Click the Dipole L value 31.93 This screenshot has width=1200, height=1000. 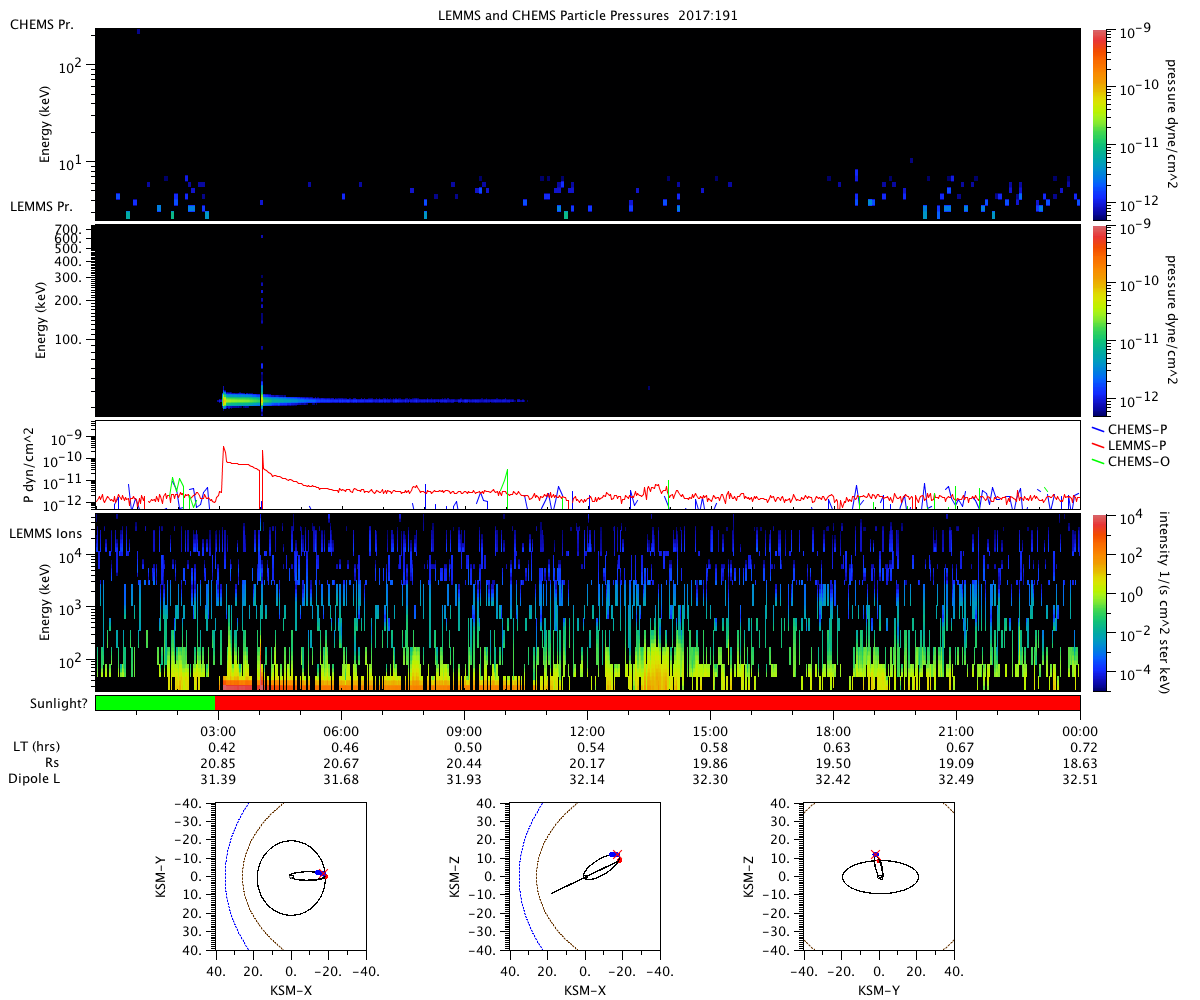click(464, 779)
